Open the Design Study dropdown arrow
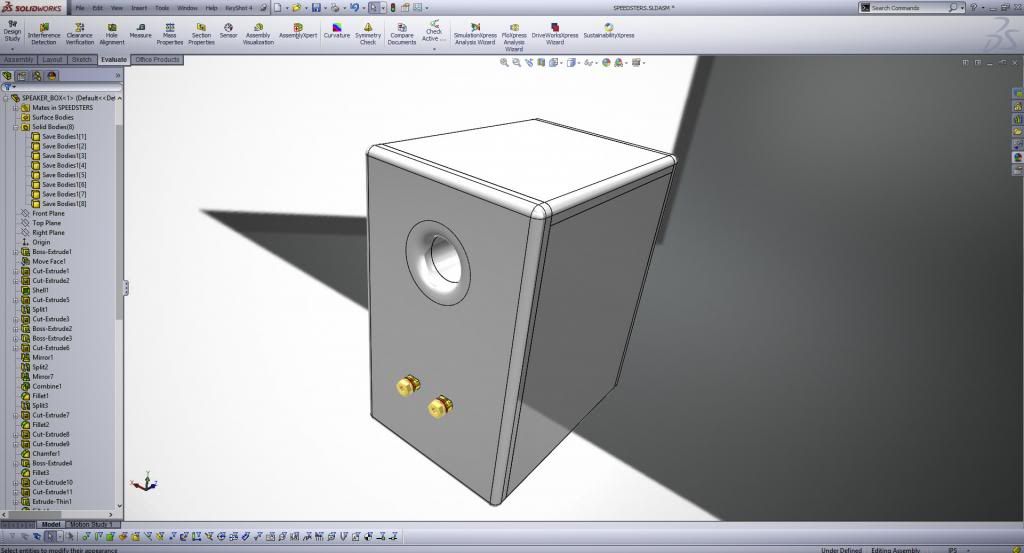This screenshot has height=553, width=1024. (12, 49)
